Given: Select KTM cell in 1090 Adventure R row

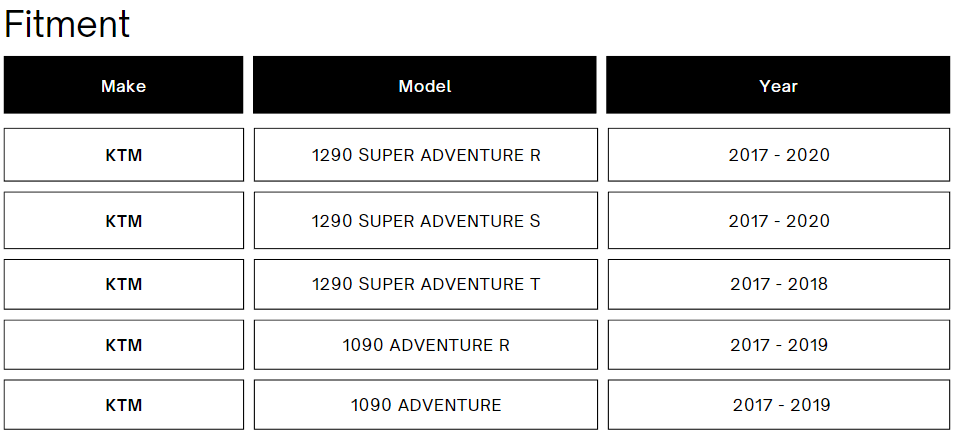Looking at the screenshot, I should (123, 345).
